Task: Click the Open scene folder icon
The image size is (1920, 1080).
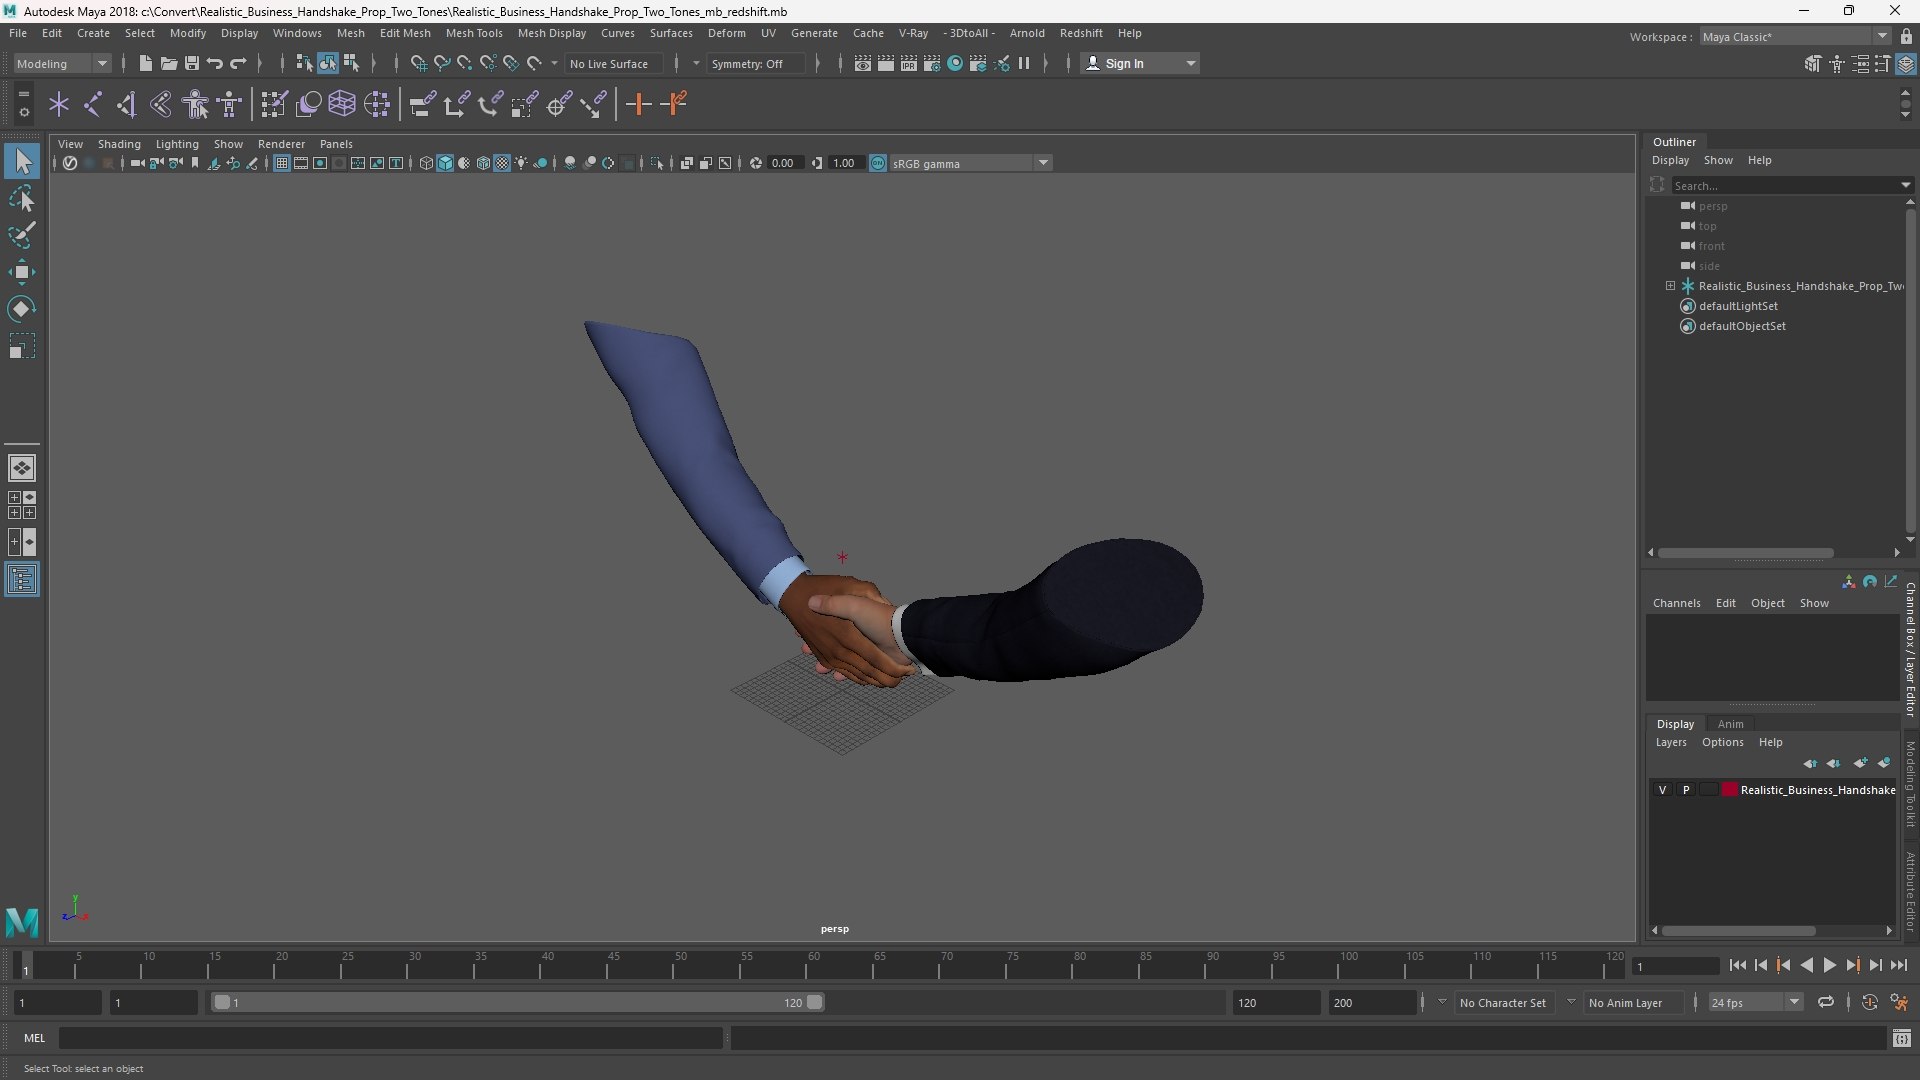Action: [168, 63]
